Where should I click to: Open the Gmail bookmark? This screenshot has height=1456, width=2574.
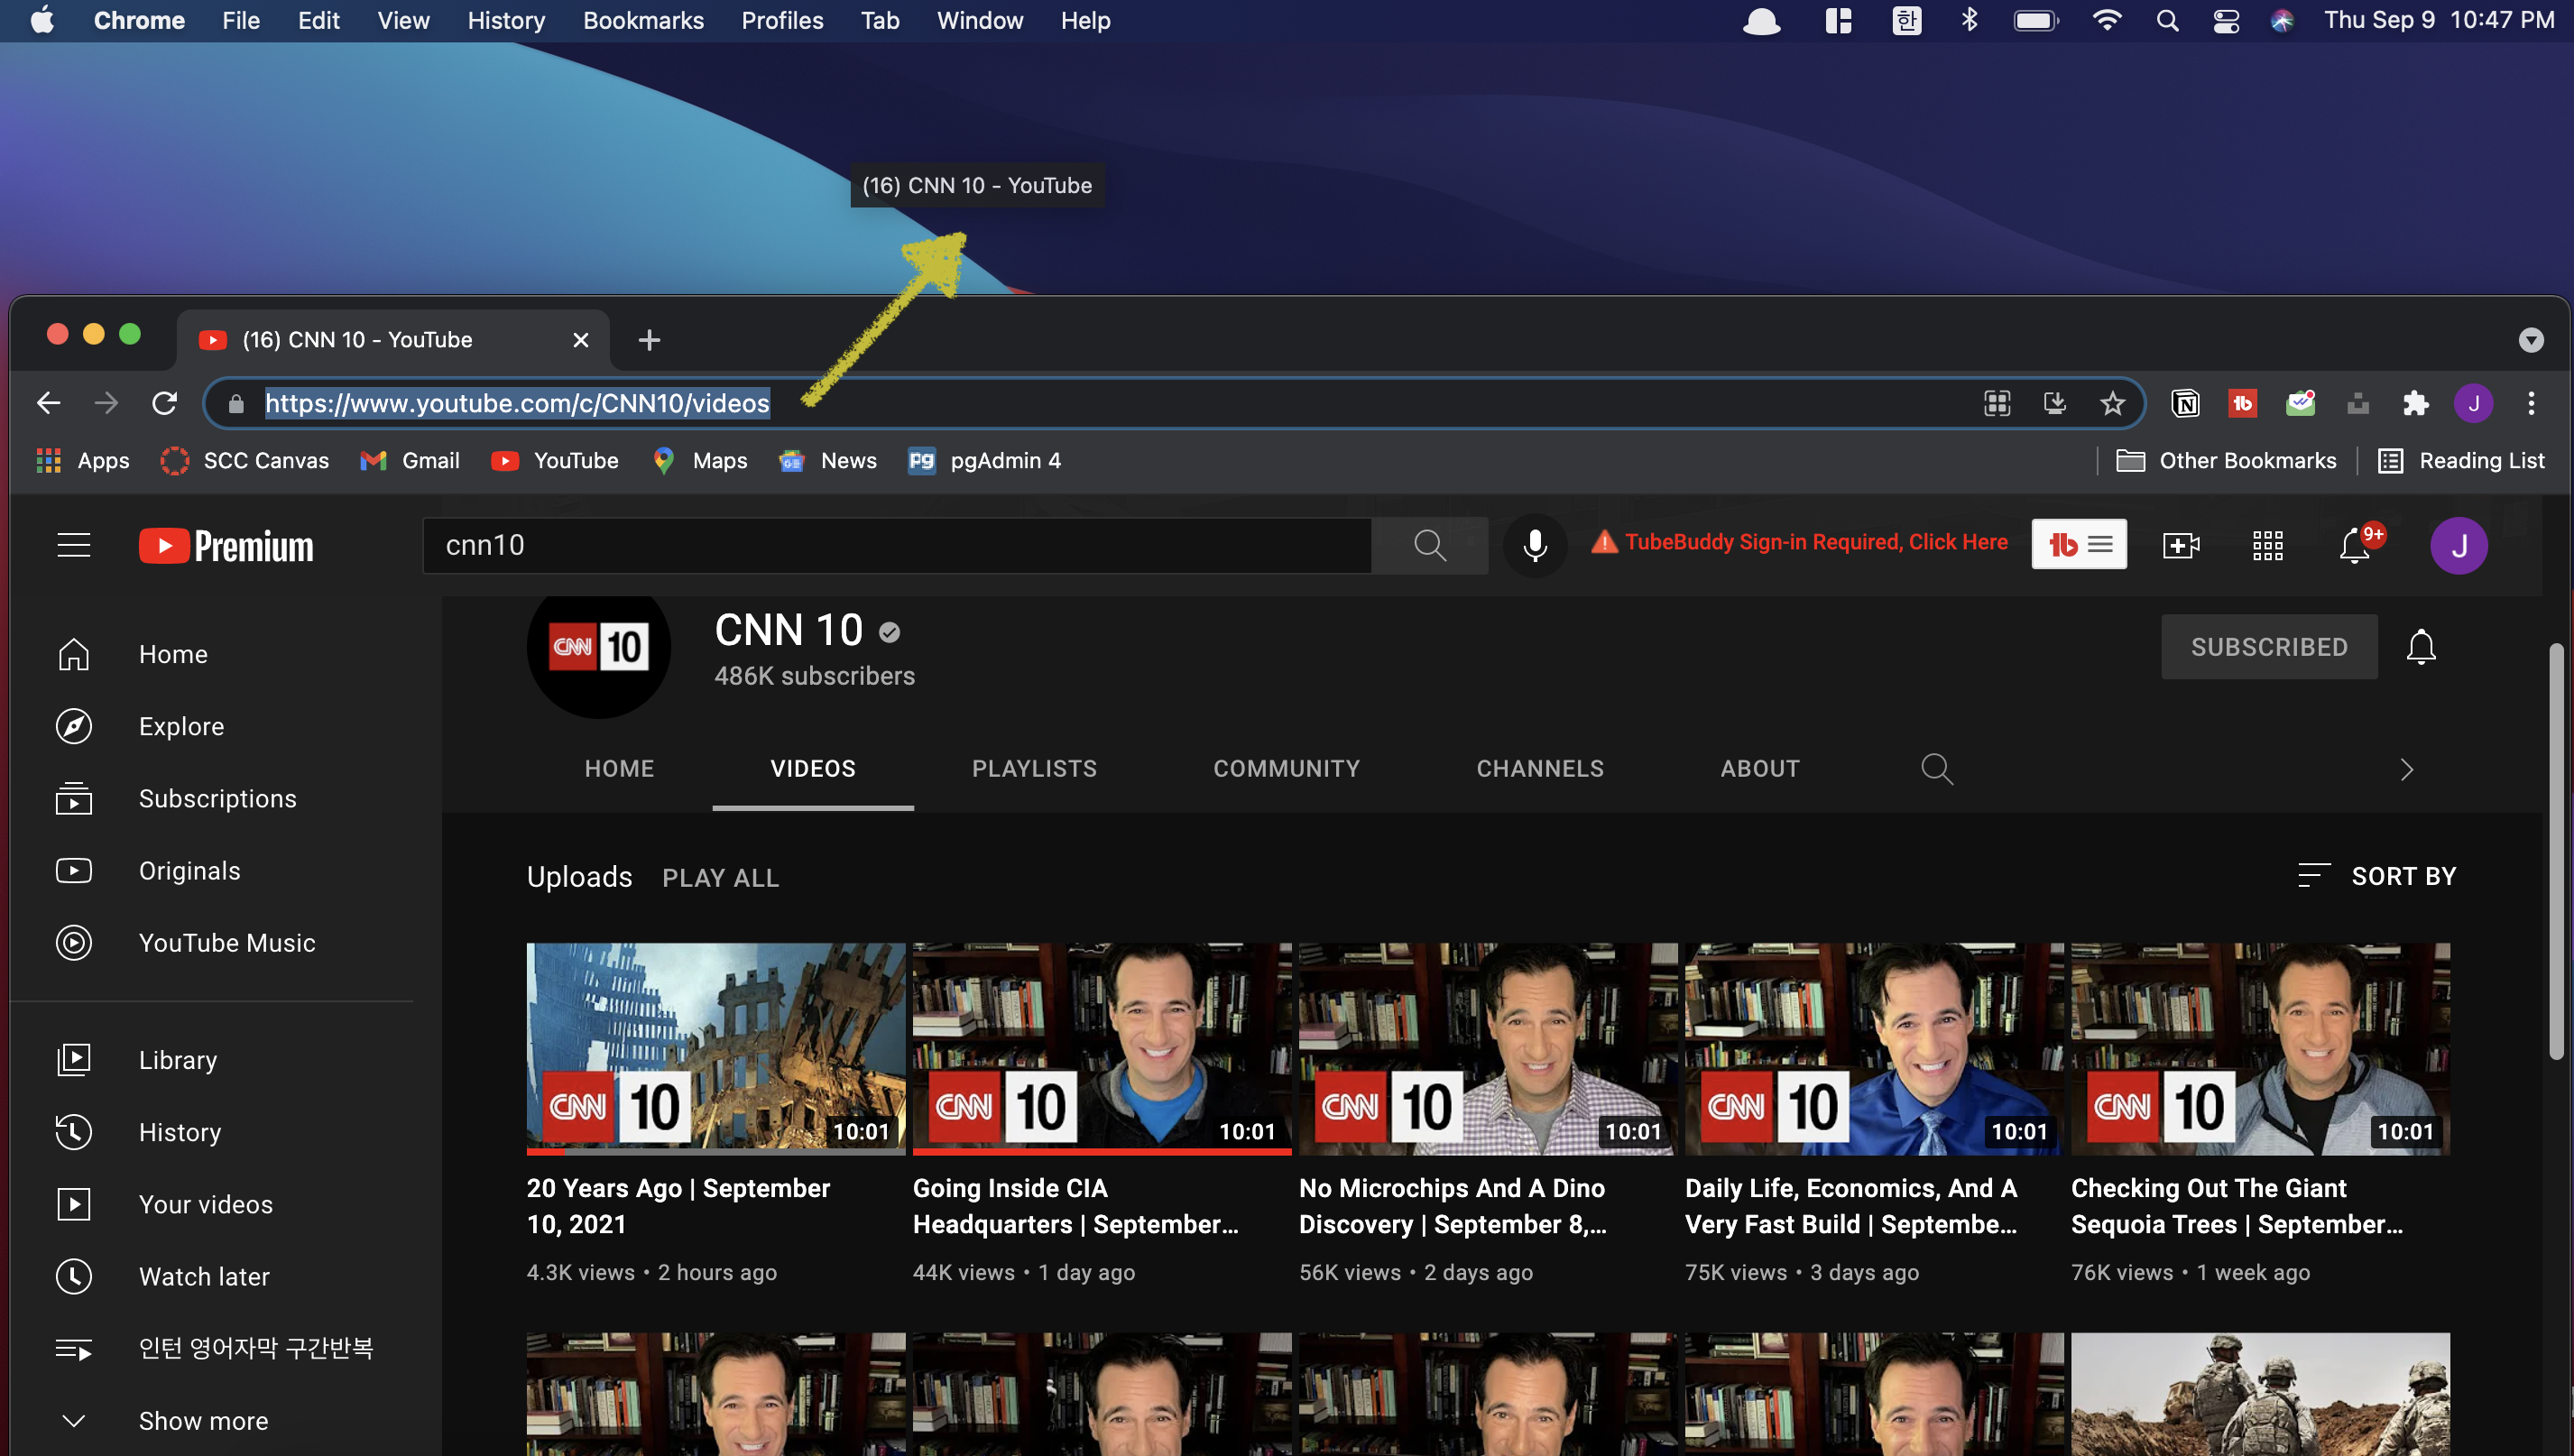point(410,460)
